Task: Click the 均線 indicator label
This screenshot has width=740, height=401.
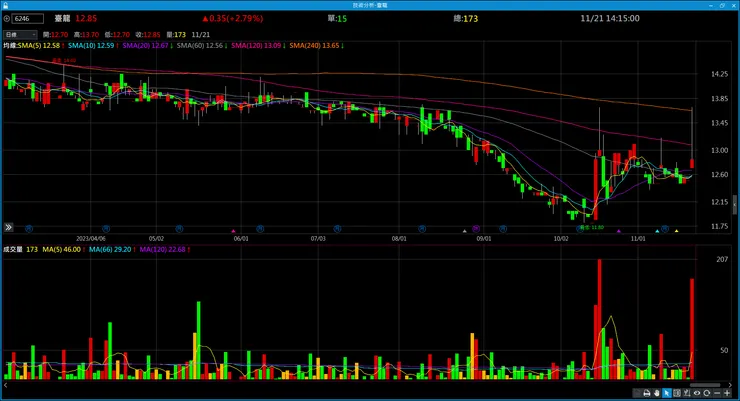Action: 10,46
